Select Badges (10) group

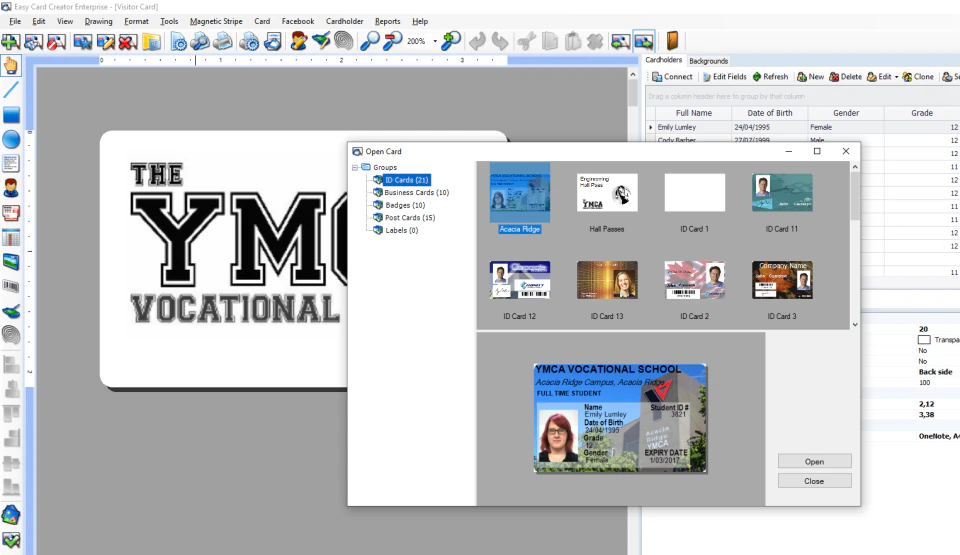405,205
